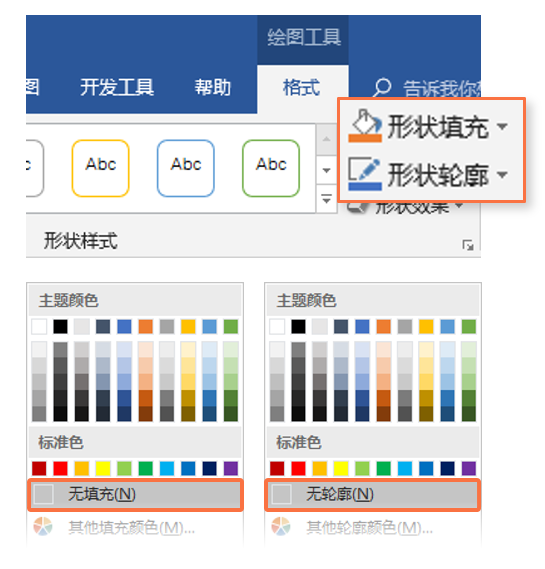The height and width of the screenshot is (569, 545).
Task: Pick white theme color in the fill palette
Action: (x=39, y=327)
